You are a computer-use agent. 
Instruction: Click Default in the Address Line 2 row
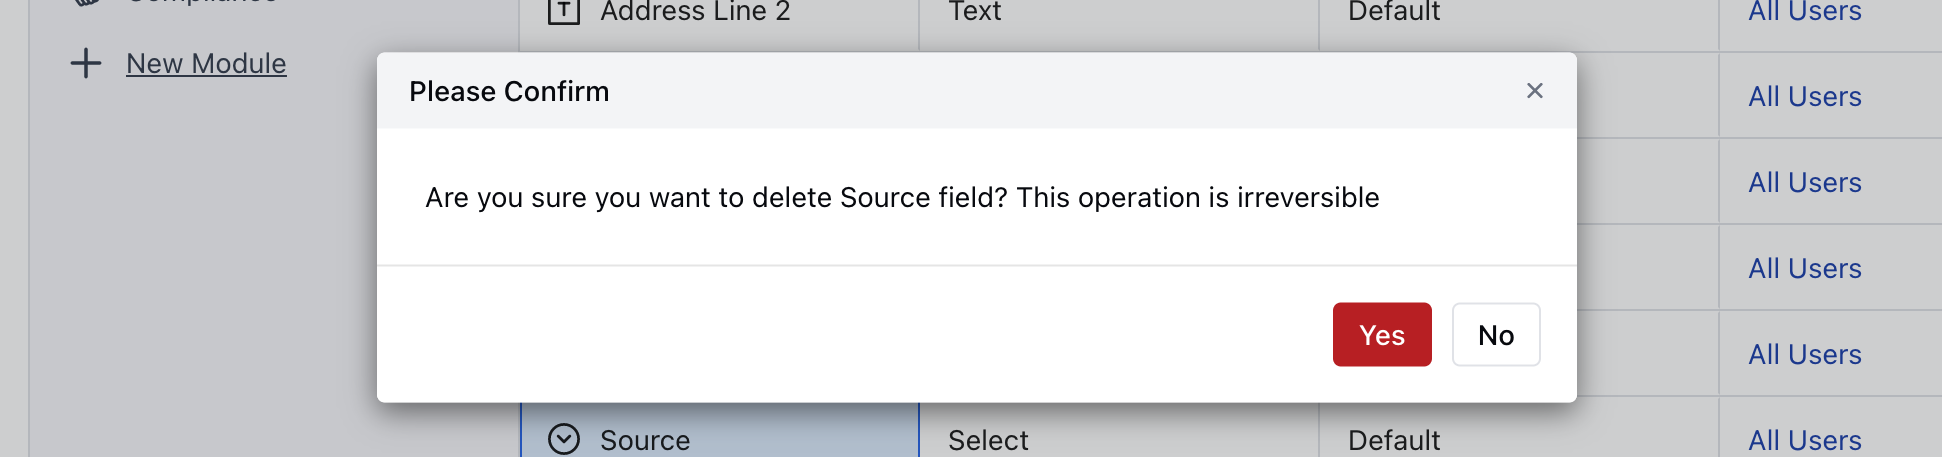[1394, 11]
